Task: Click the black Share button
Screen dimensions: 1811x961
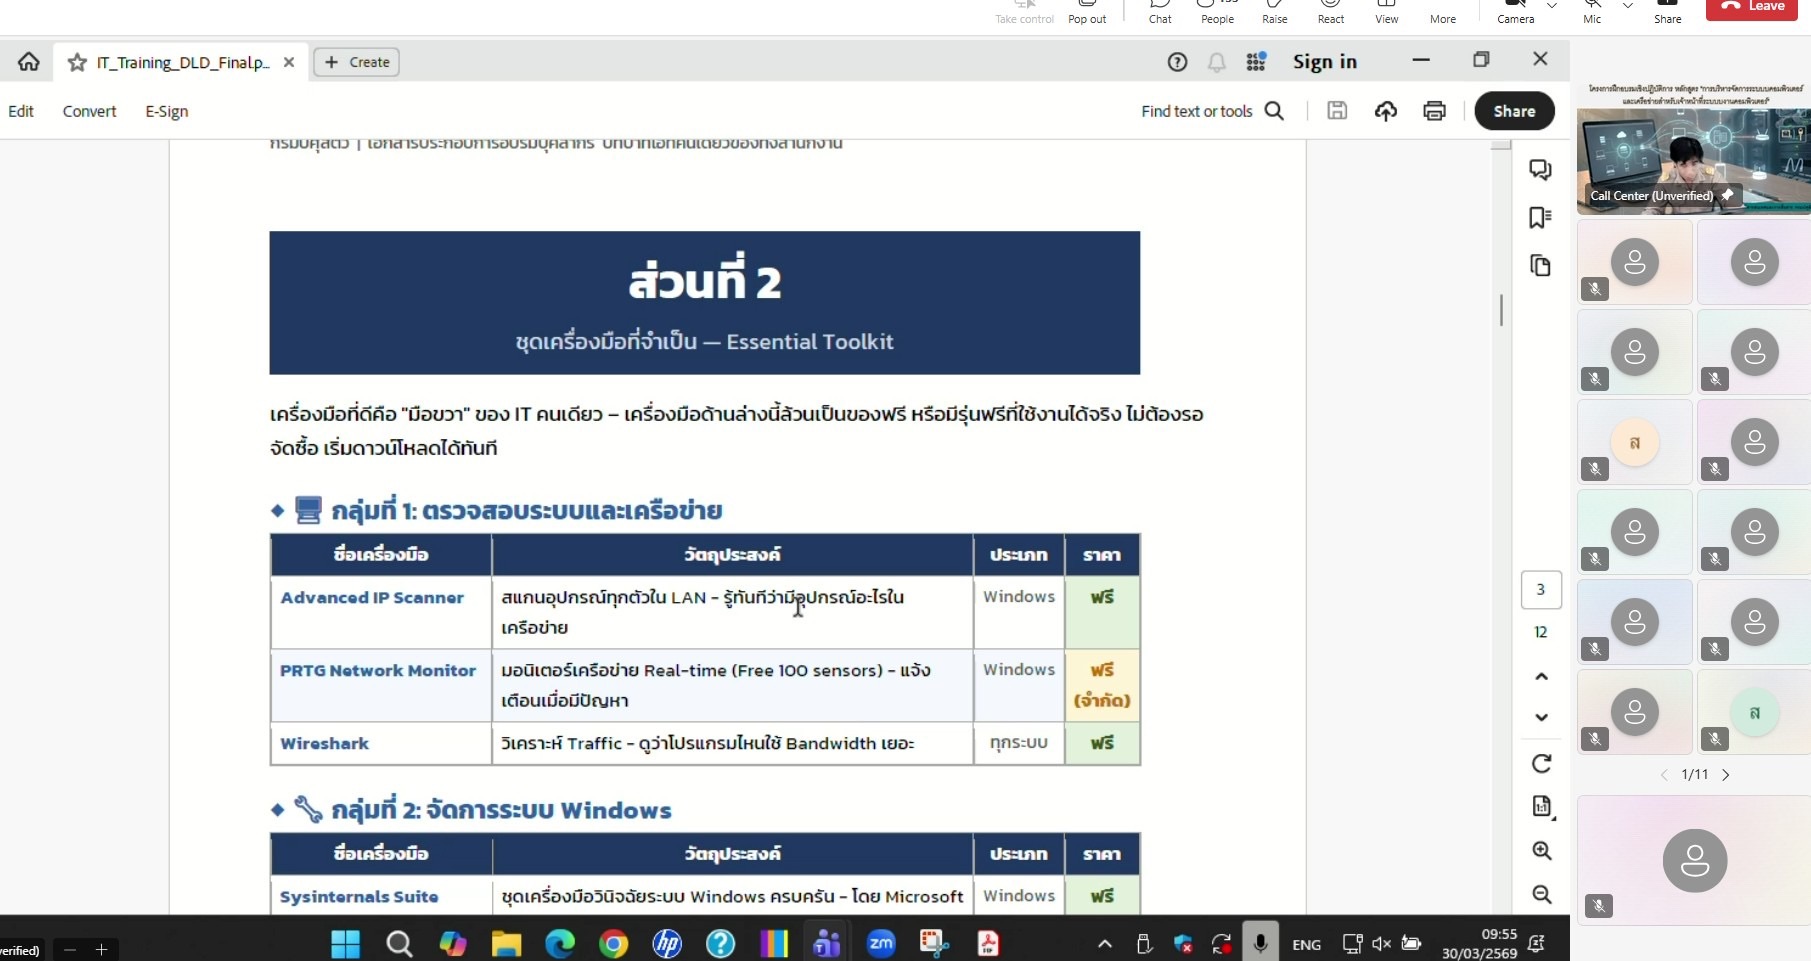Action: coord(1514,111)
